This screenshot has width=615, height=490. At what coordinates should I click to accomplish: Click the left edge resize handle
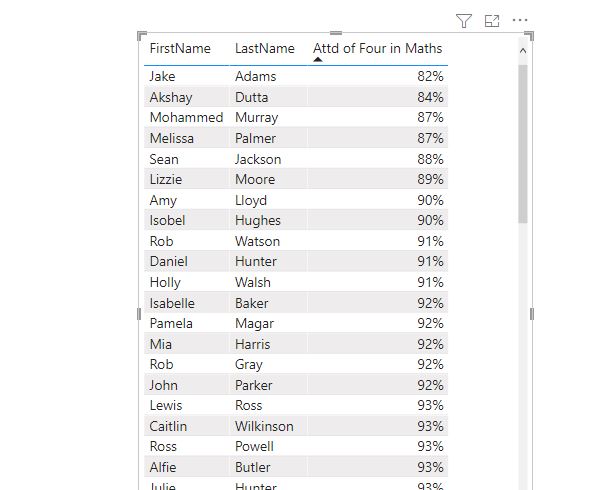tap(139, 314)
